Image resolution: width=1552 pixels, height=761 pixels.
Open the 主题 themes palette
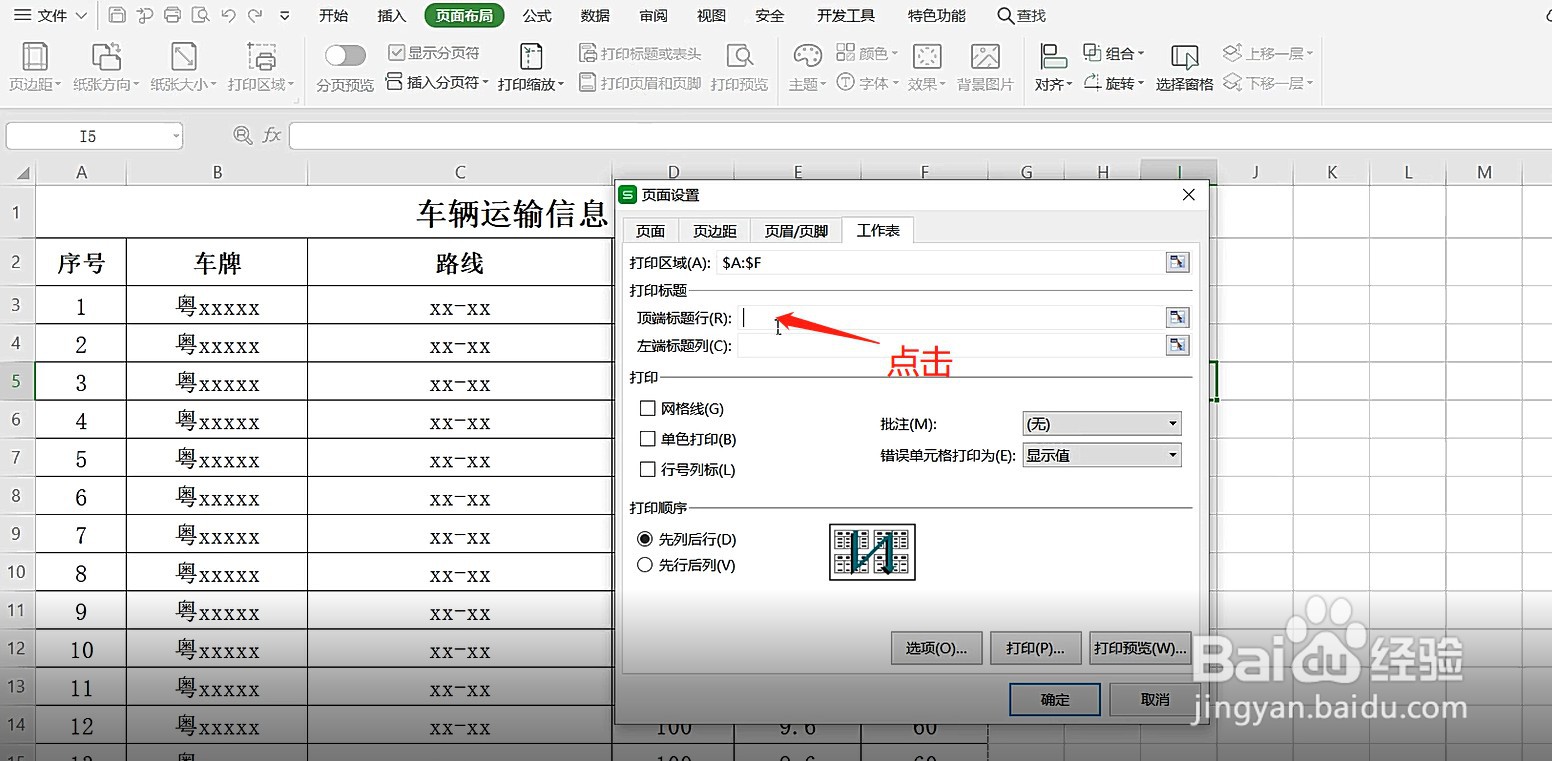click(807, 67)
